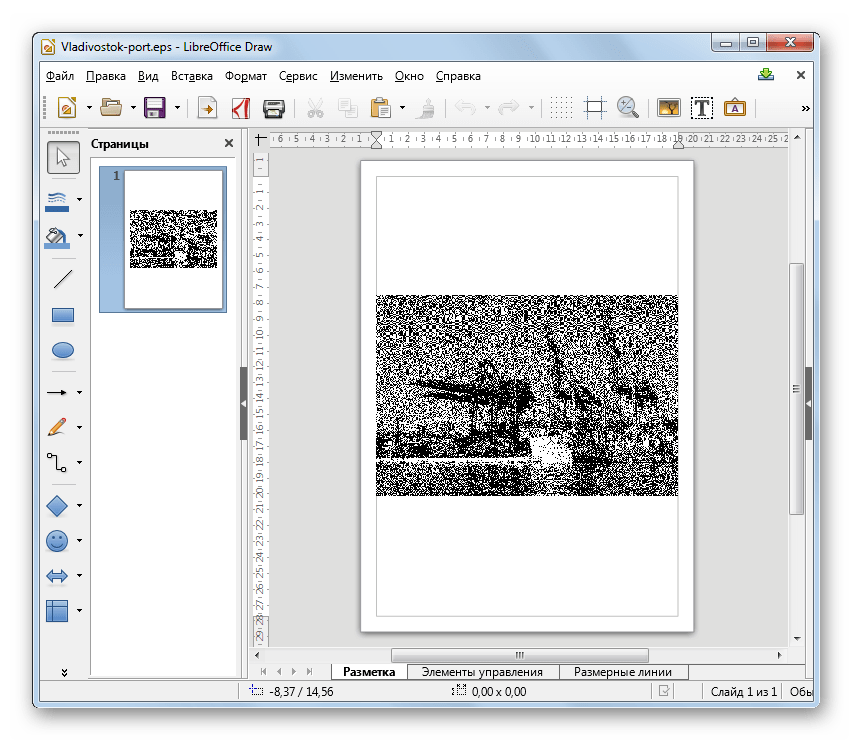The width and height of the screenshot is (853, 741).
Task: Pick the straight Line drawing tool
Action: 62,278
